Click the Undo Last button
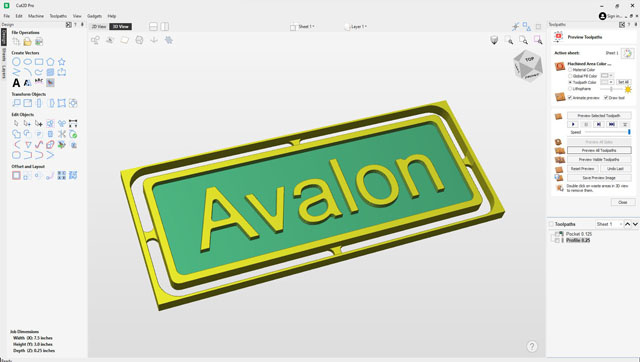The width and height of the screenshot is (640, 362). 615,169
